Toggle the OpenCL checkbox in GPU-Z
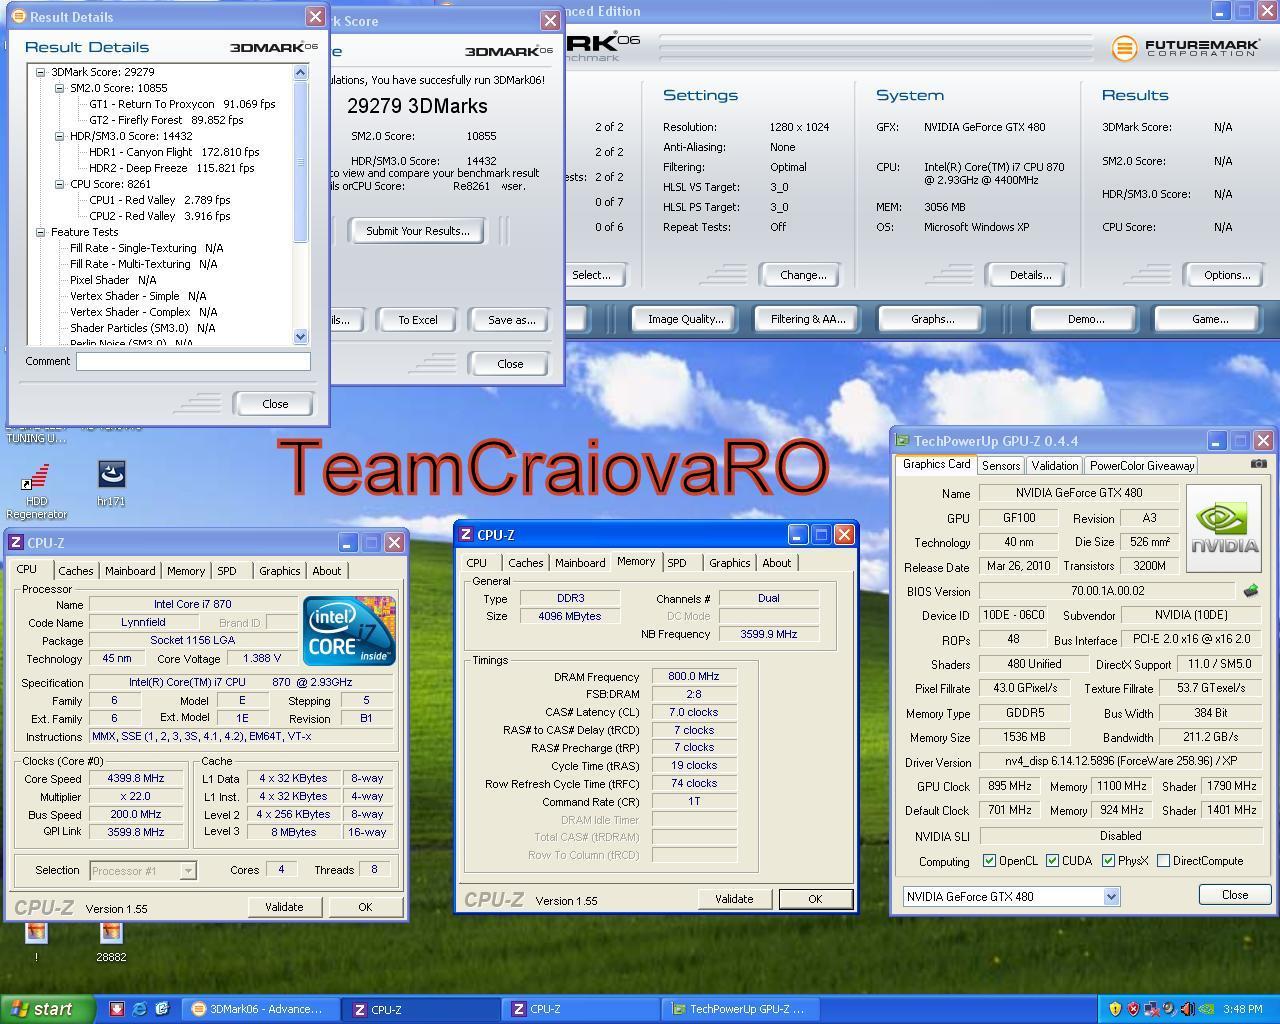 click(989, 860)
